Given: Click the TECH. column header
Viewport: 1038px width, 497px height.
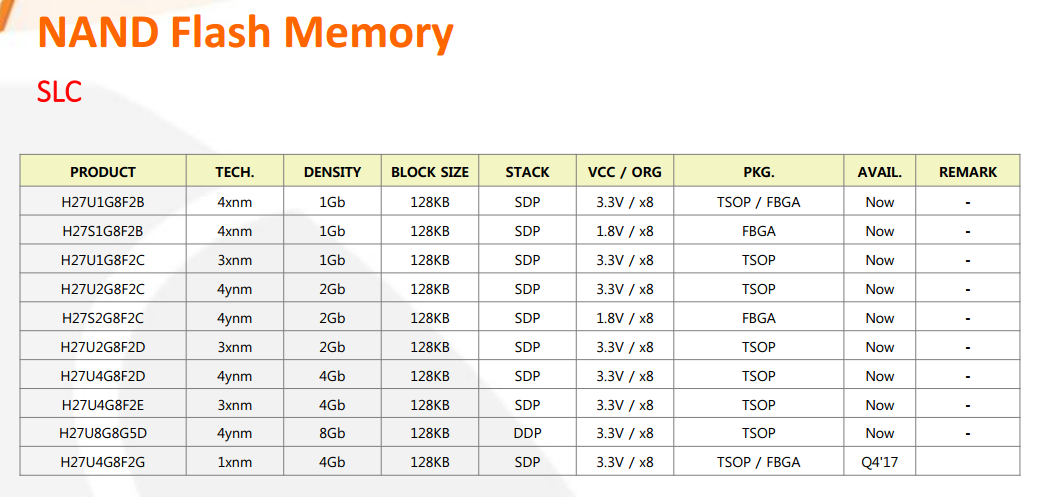Looking at the screenshot, I should click(235, 172).
